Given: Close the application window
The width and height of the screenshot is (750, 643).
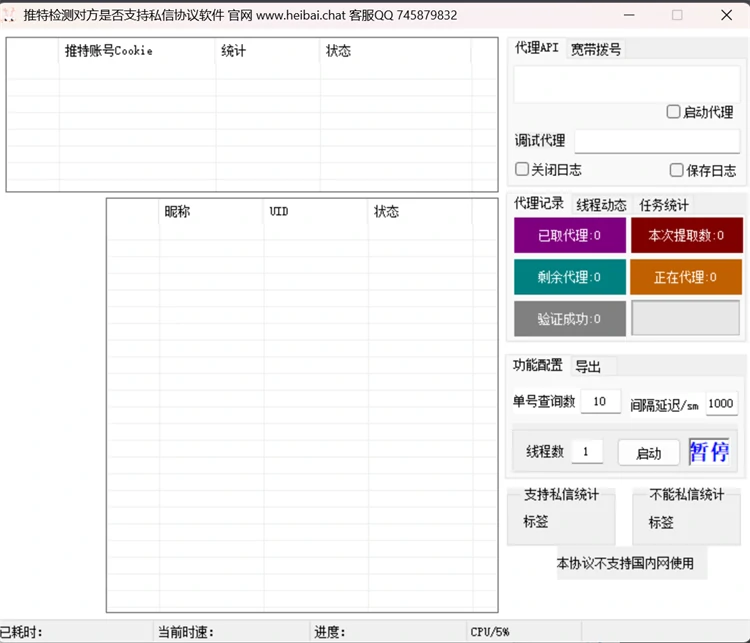Looking at the screenshot, I should click(x=726, y=15).
